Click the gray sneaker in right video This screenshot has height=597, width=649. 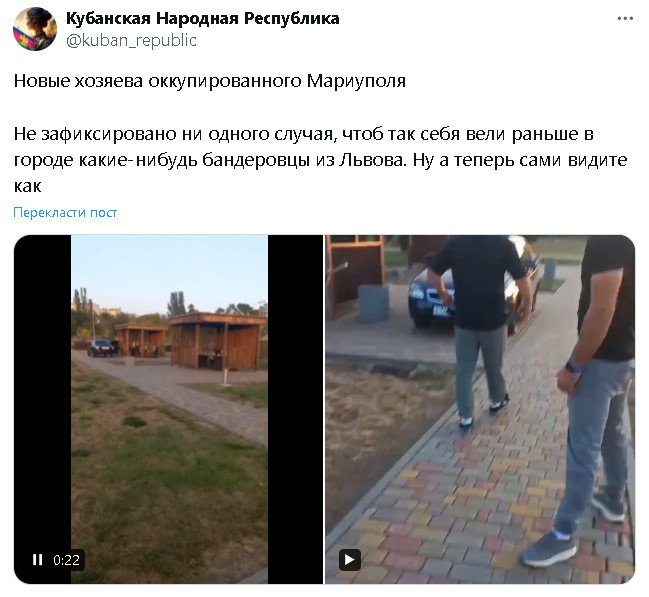[x=549, y=549]
